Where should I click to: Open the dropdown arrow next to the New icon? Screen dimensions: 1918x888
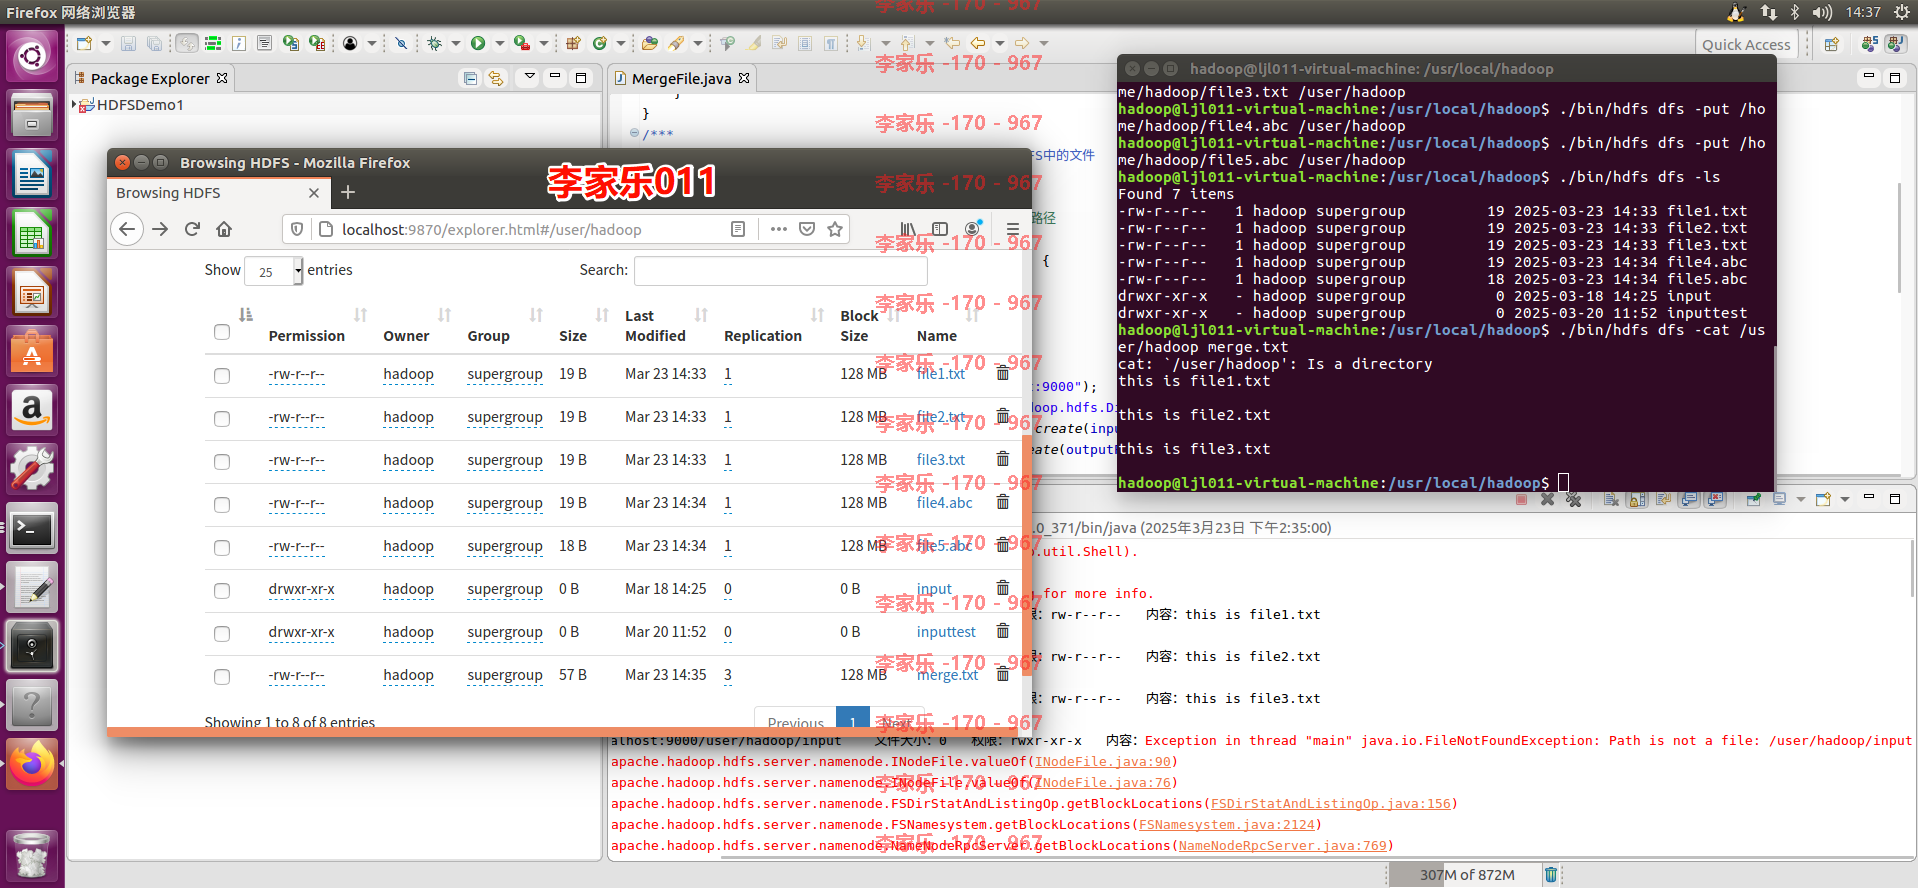[x=106, y=43]
